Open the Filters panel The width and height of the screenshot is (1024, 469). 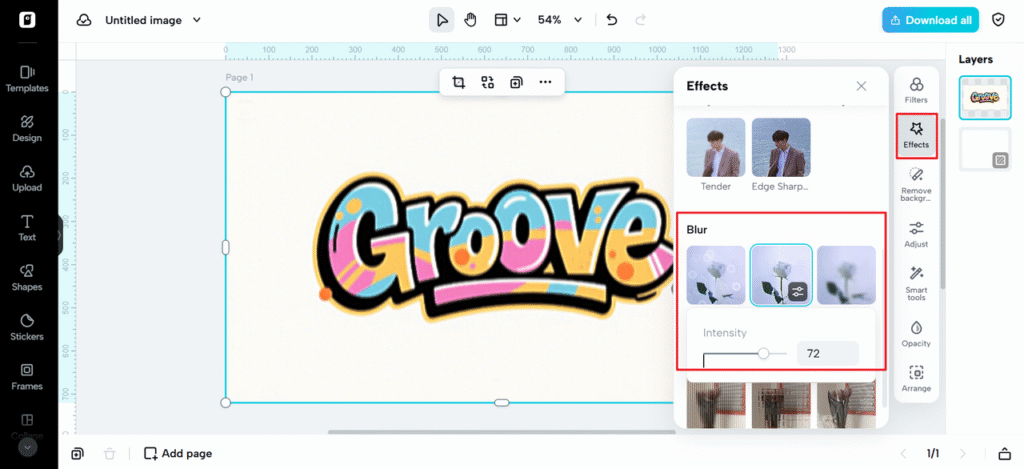point(916,90)
